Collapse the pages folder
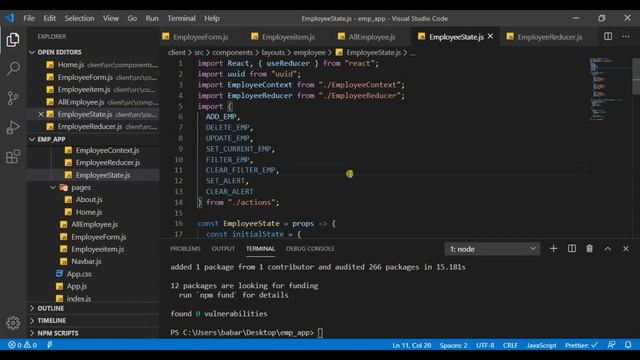 (53, 187)
